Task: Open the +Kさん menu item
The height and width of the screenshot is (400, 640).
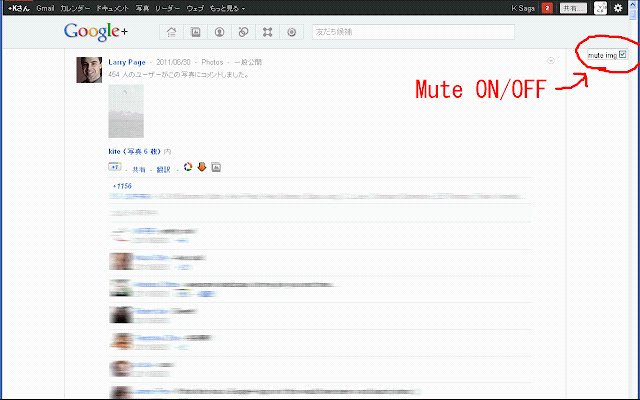Action: 19,8
